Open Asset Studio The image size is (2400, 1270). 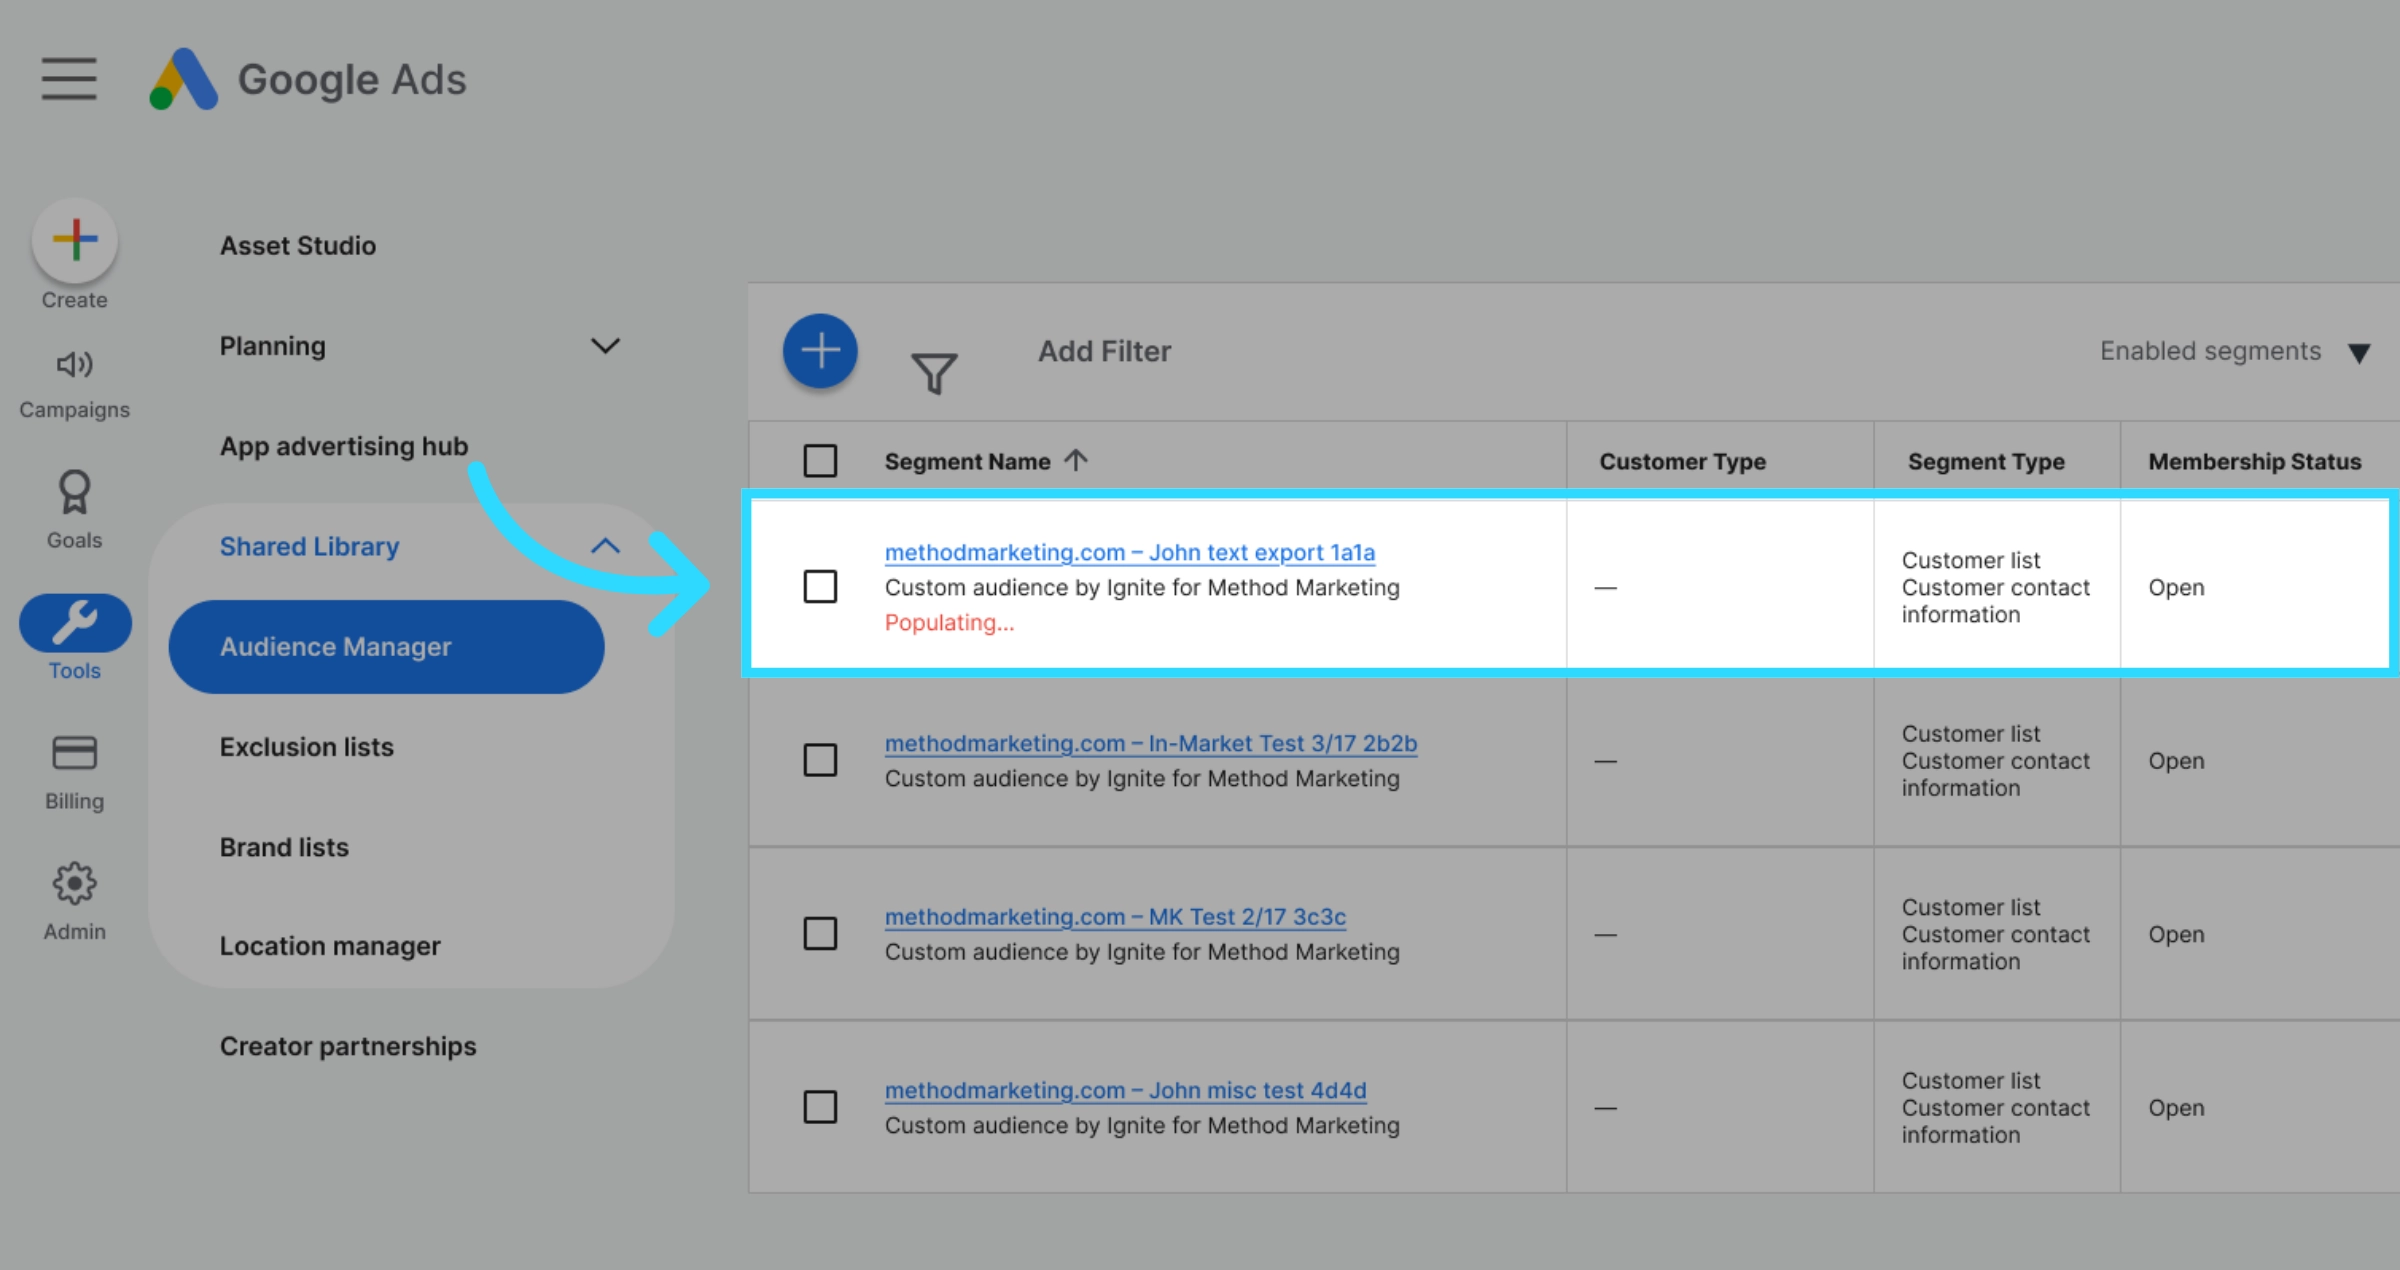tap(298, 246)
